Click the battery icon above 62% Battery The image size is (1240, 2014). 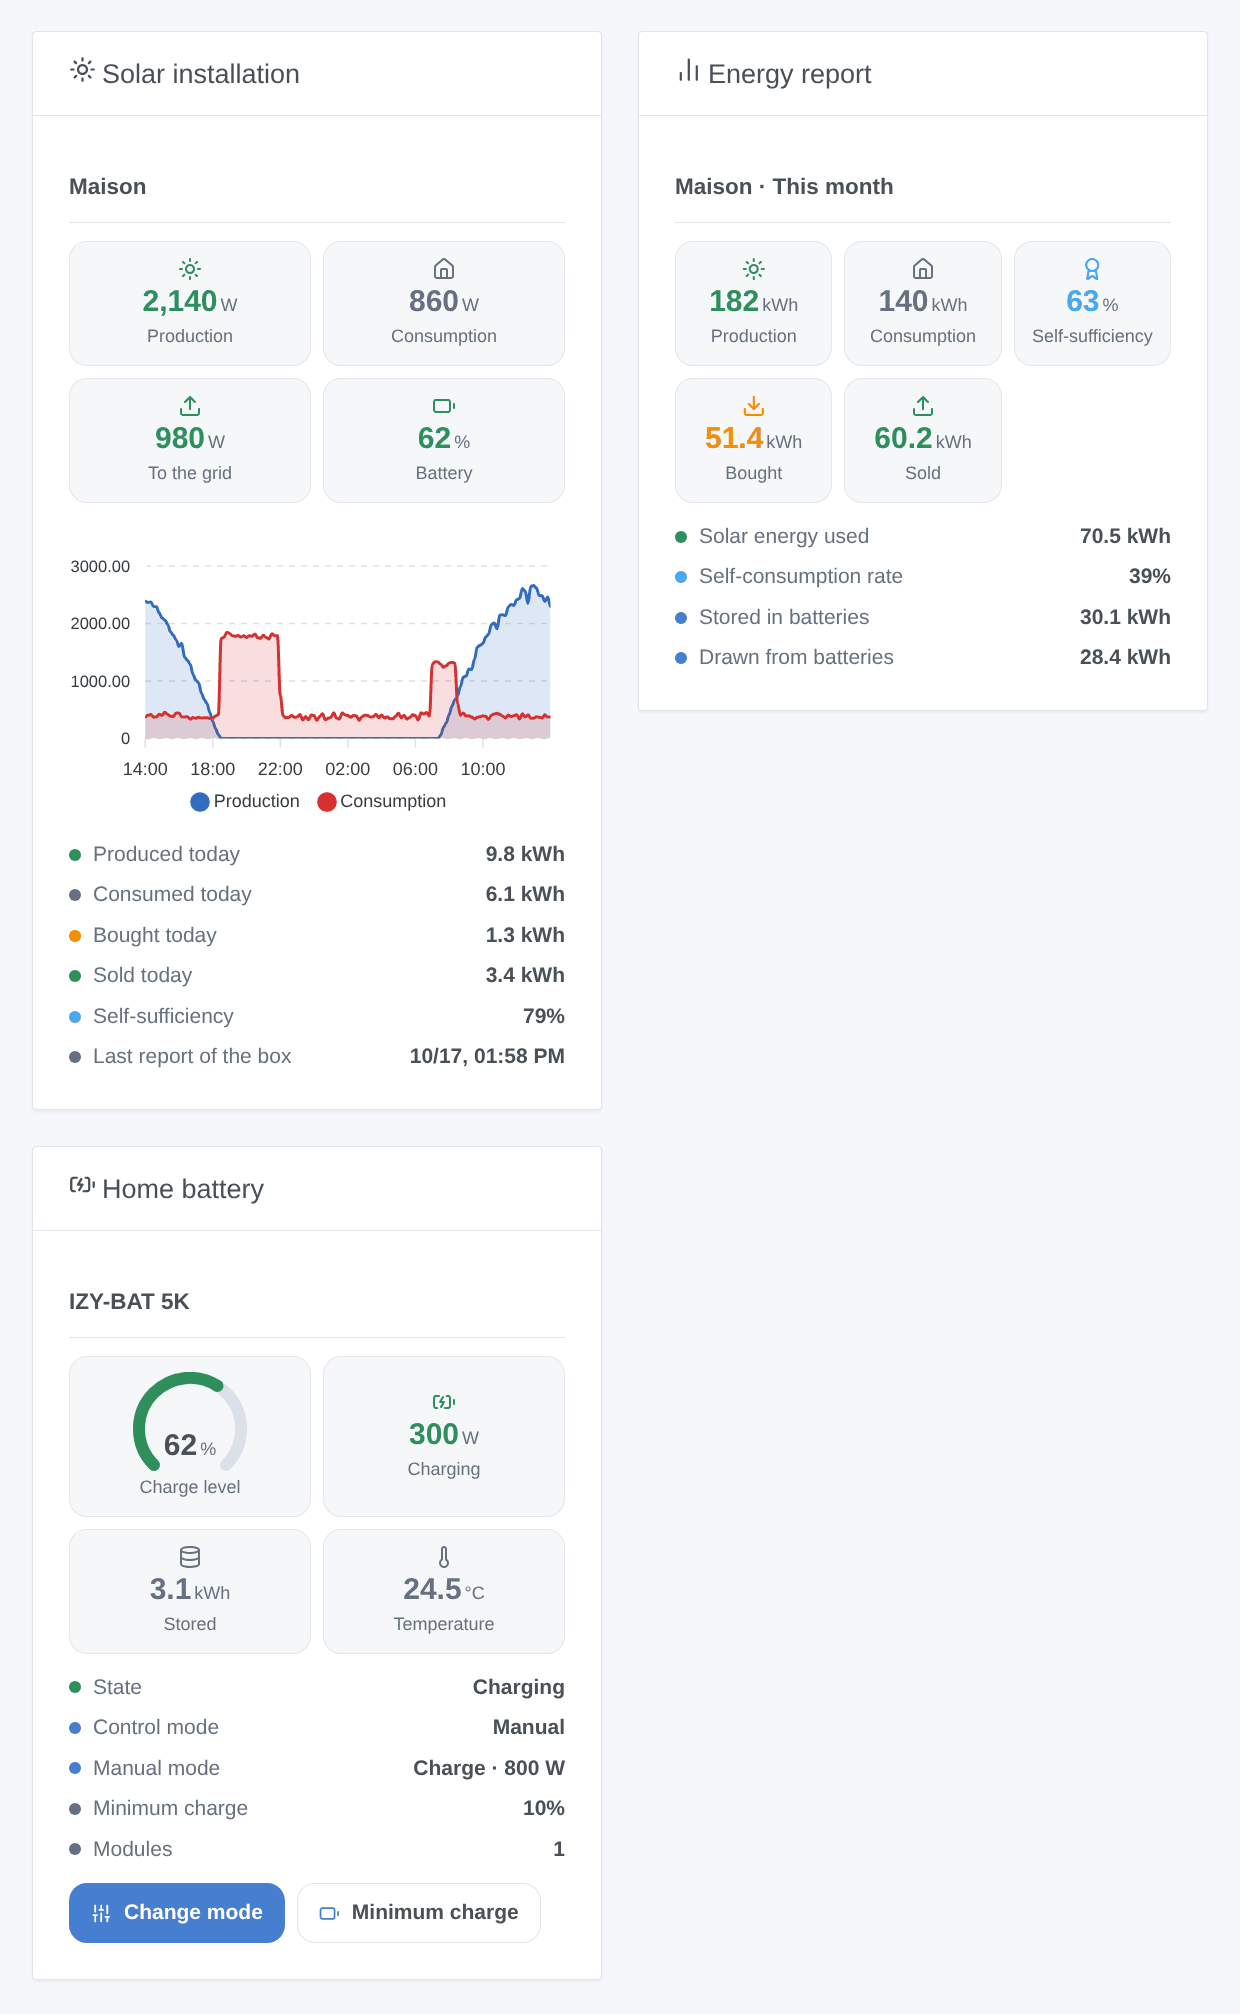pyautogui.click(x=444, y=405)
